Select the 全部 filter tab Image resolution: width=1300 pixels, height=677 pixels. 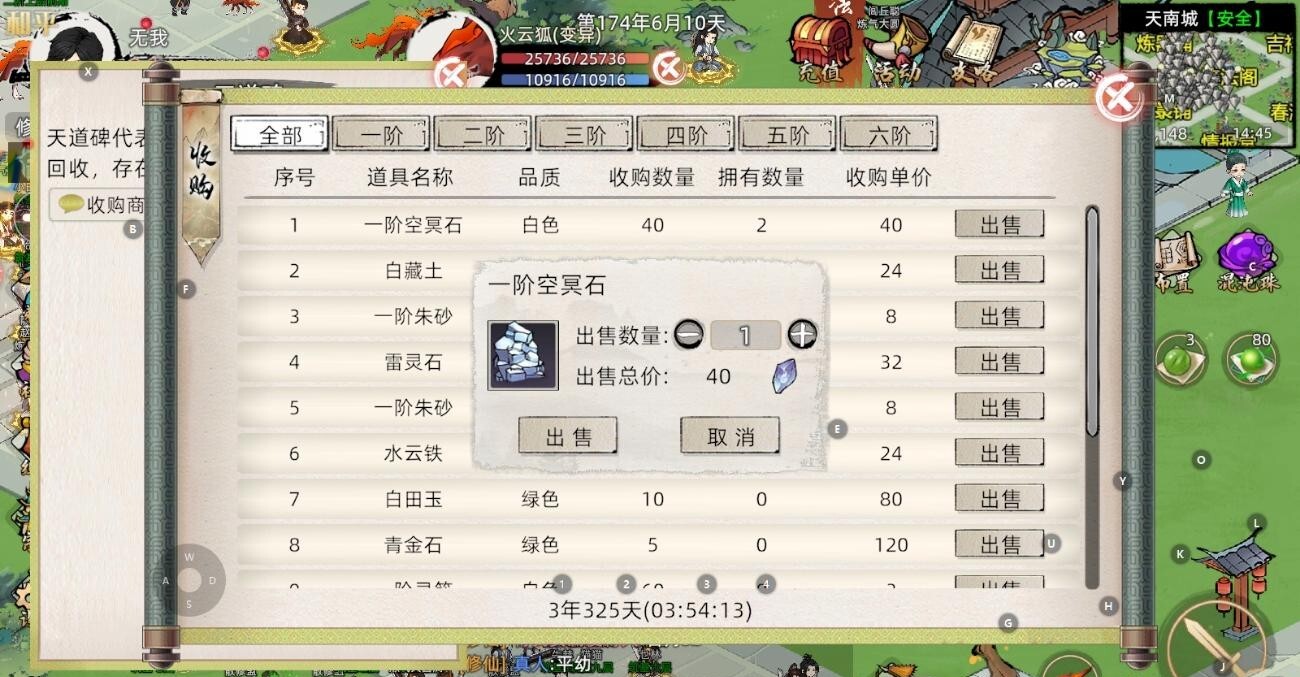pyautogui.click(x=280, y=134)
